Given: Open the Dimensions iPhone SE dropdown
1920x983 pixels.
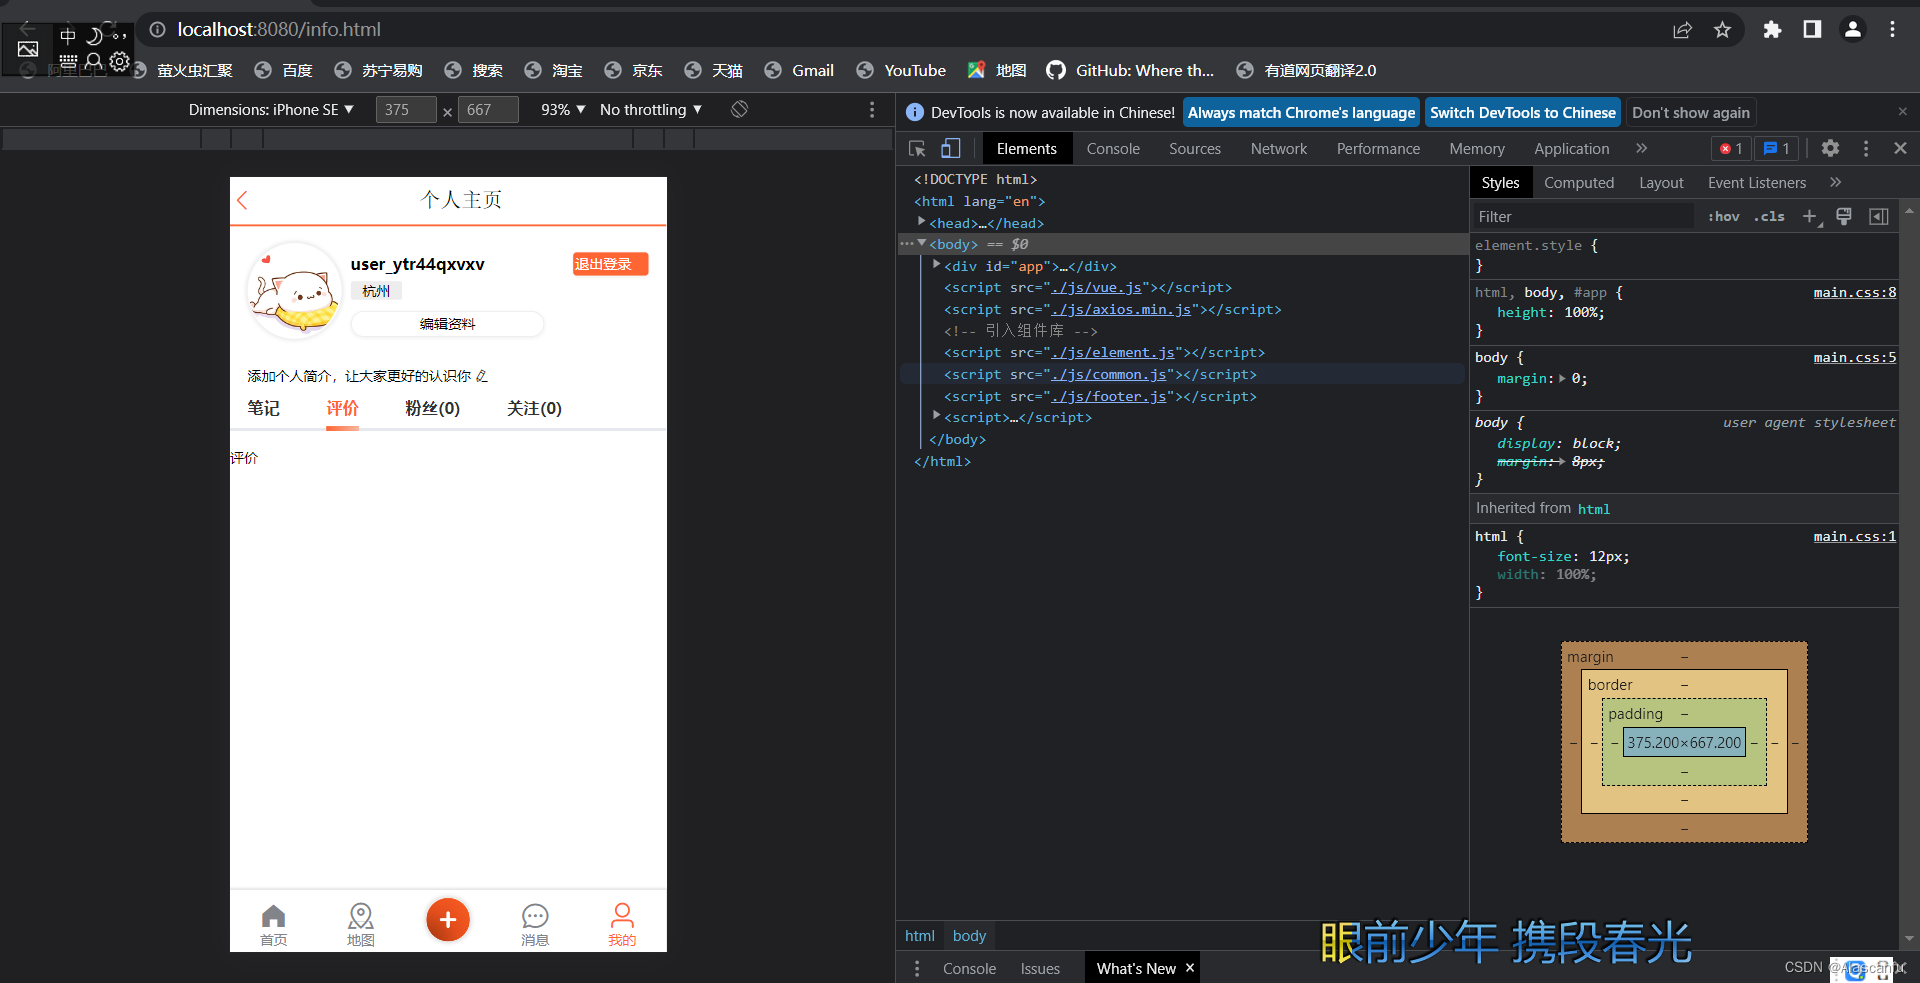Looking at the screenshot, I should click(x=271, y=109).
